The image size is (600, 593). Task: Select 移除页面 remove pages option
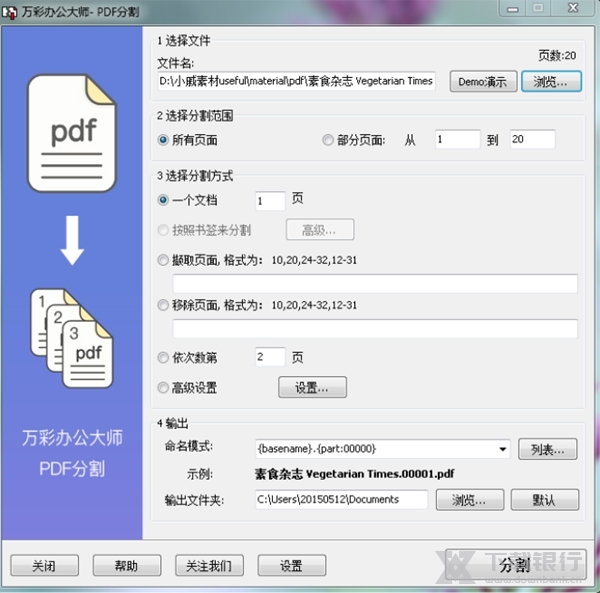pos(164,305)
